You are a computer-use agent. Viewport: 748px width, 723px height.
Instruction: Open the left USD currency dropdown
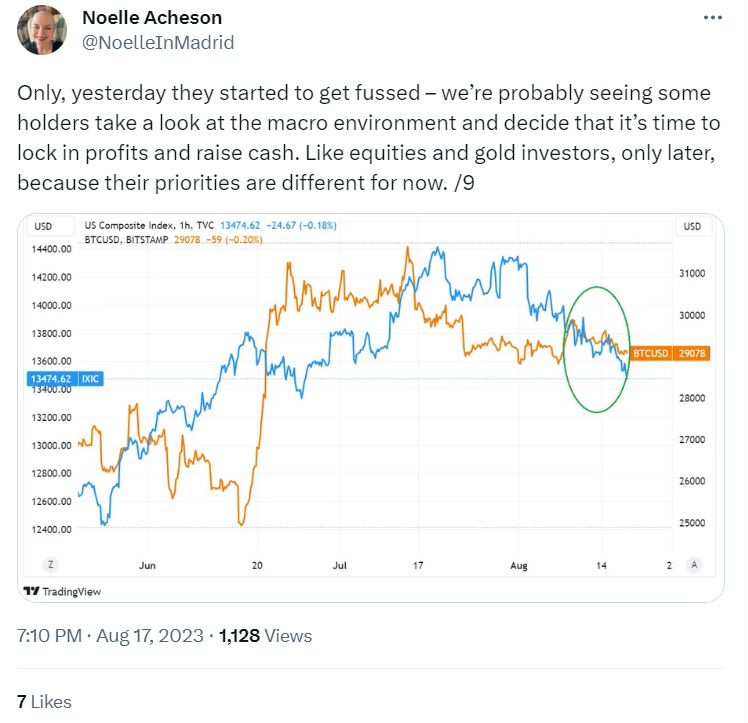point(43,226)
